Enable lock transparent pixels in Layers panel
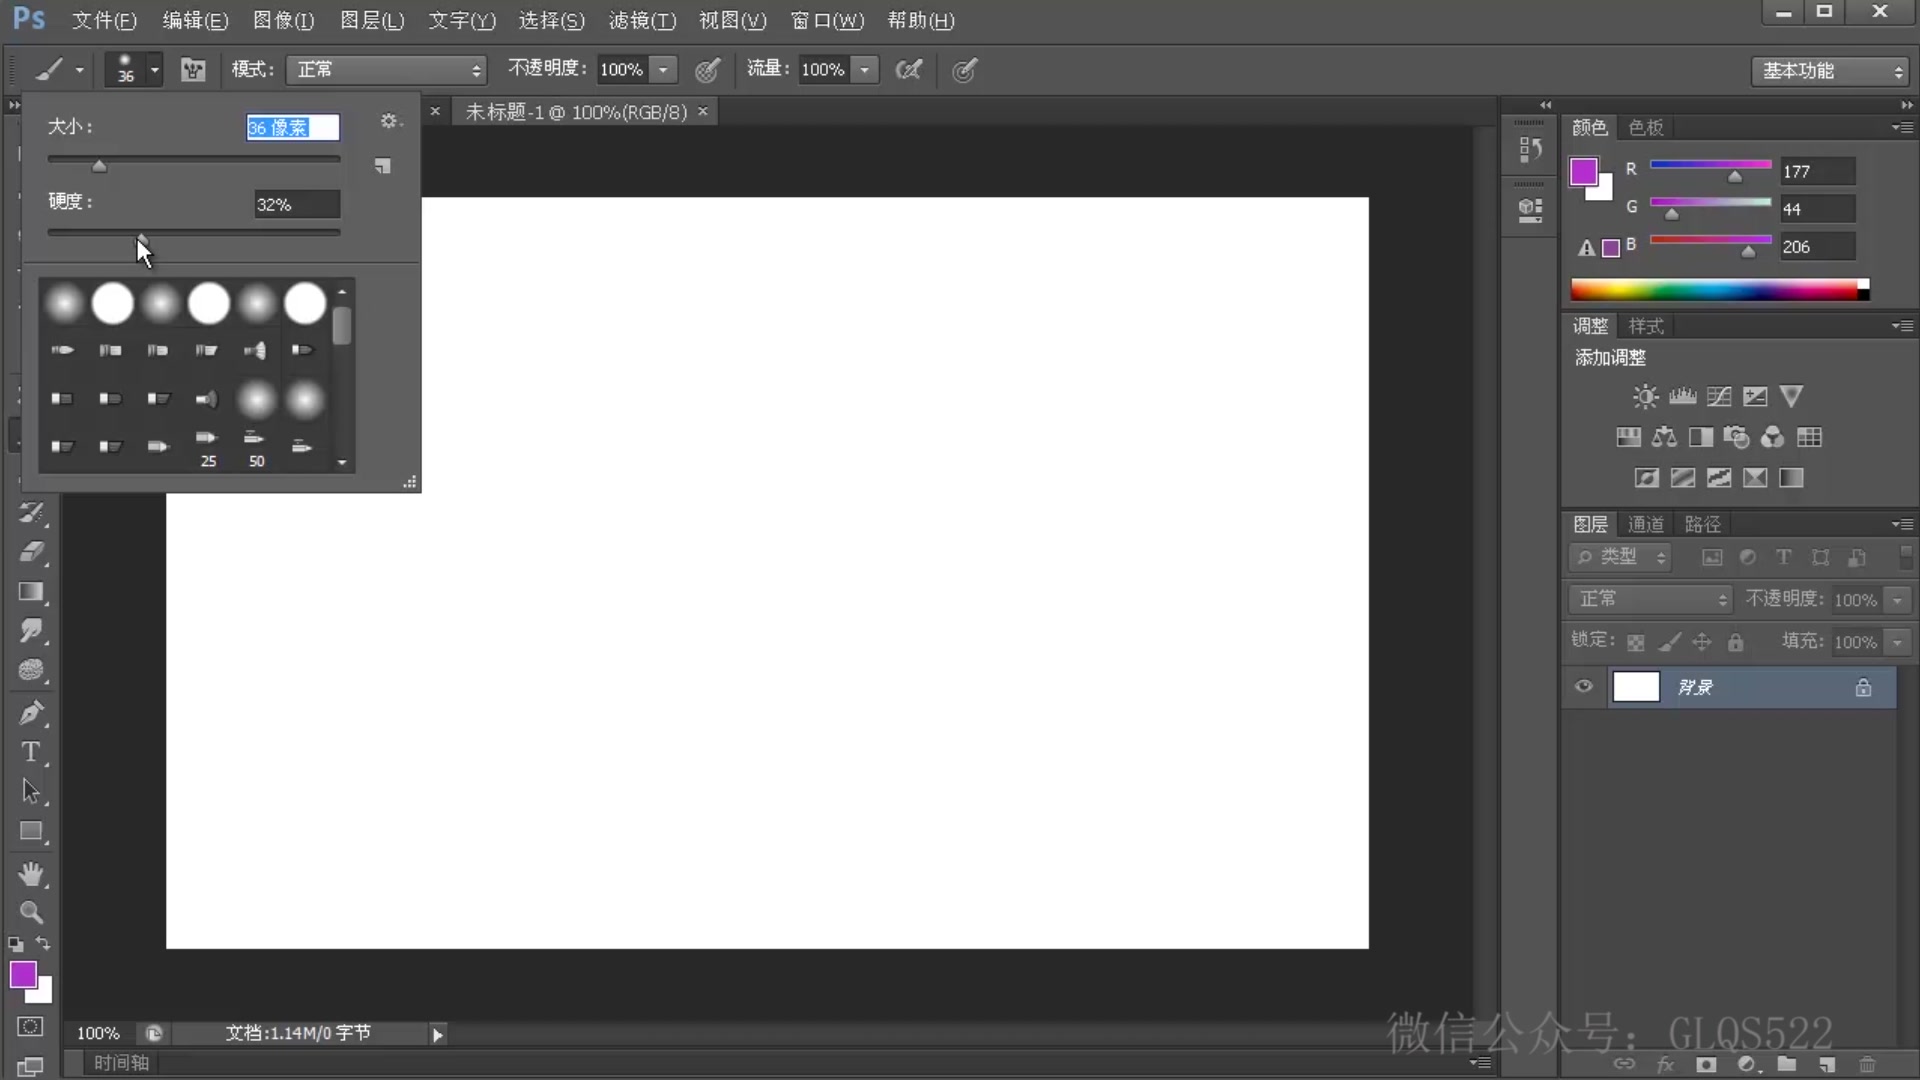 coord(1636,641)
